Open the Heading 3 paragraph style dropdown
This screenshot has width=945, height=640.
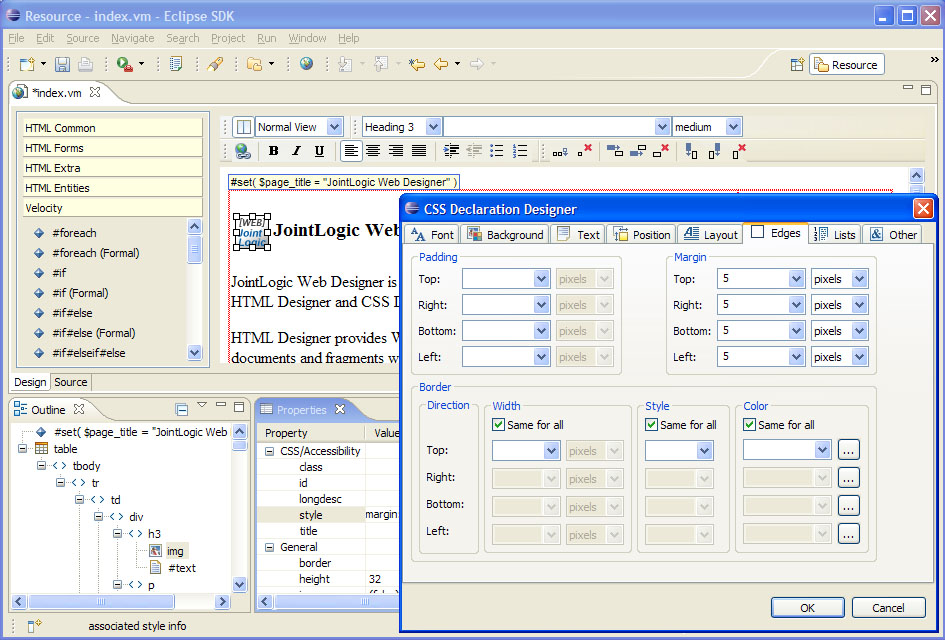tap(433, 127)
